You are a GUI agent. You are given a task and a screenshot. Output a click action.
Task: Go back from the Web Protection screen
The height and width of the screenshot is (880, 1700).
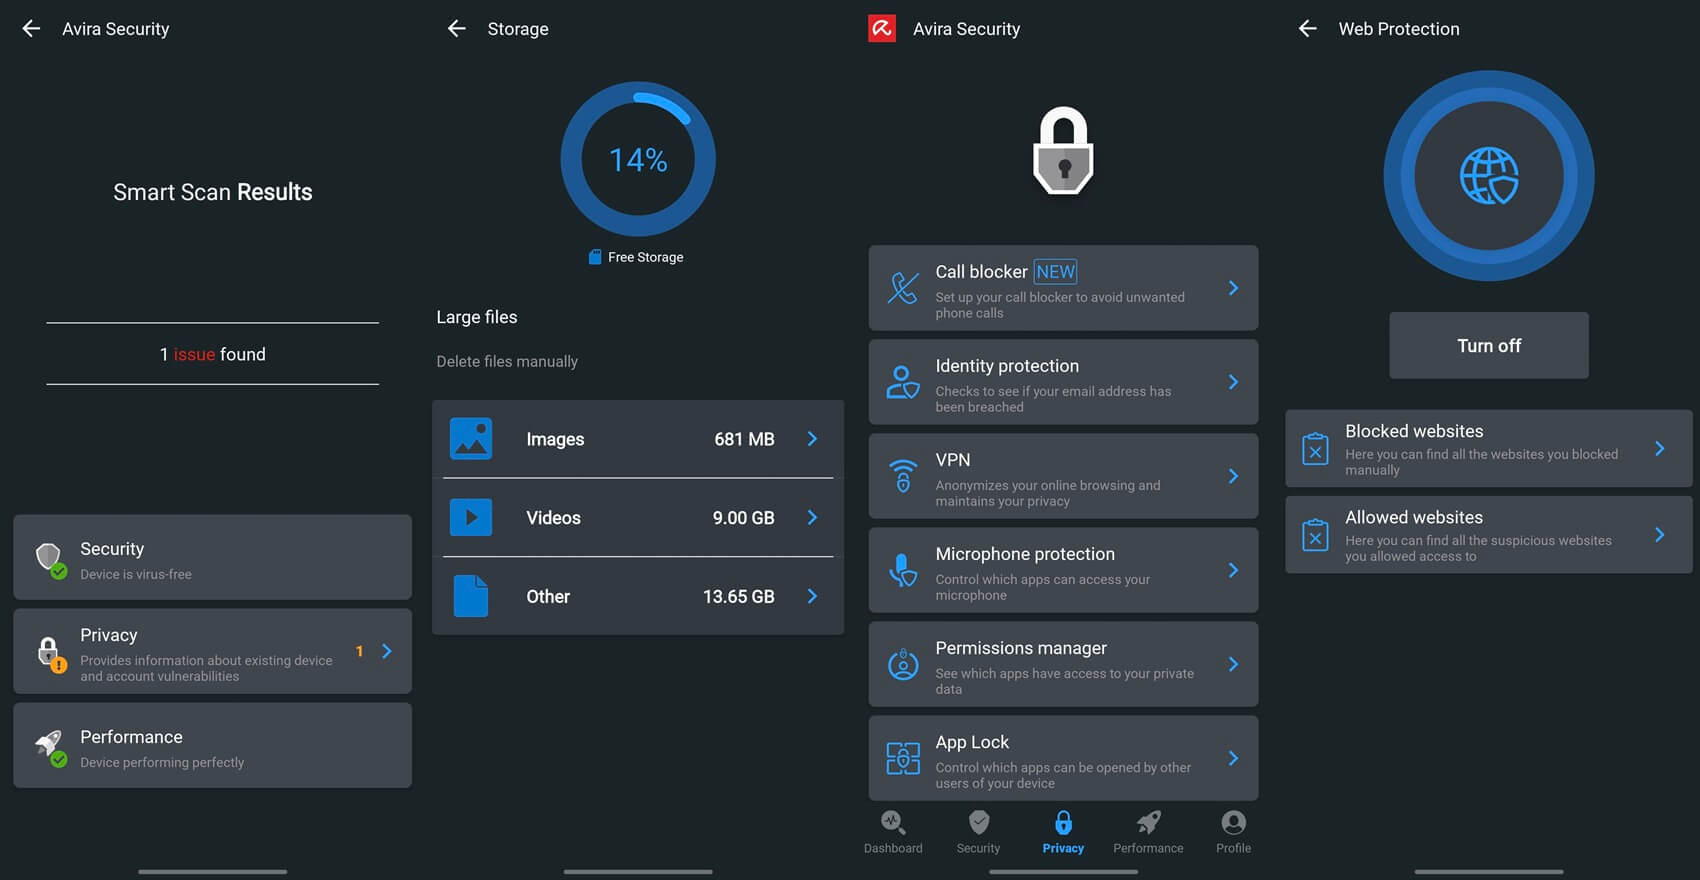point(1308,29)
